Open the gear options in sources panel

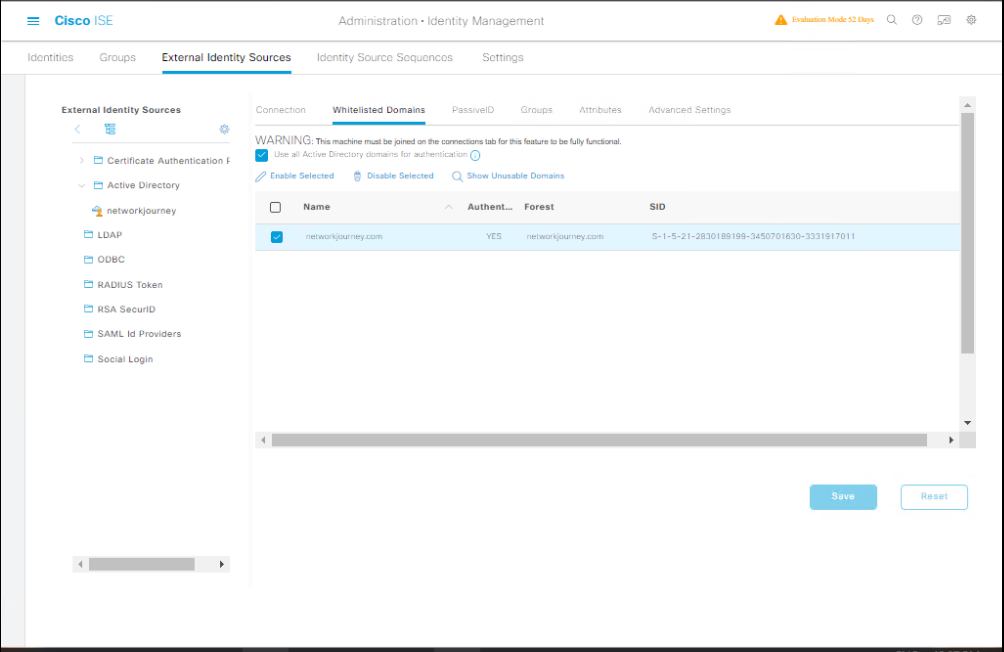click(x=224, y=129)
